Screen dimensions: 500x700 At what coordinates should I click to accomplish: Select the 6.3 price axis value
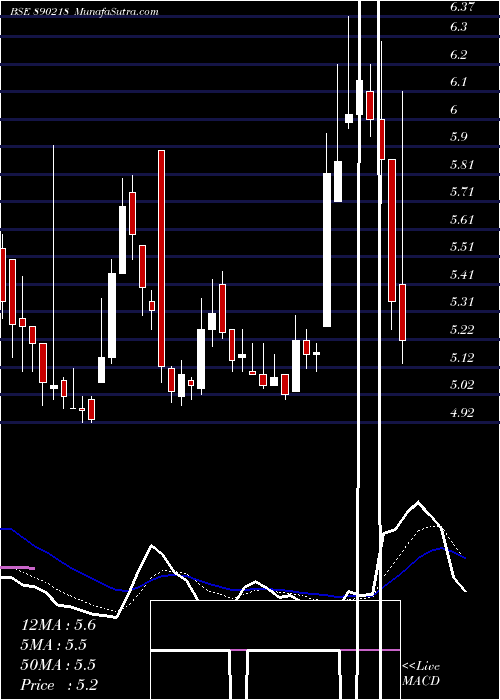point(459,27)
